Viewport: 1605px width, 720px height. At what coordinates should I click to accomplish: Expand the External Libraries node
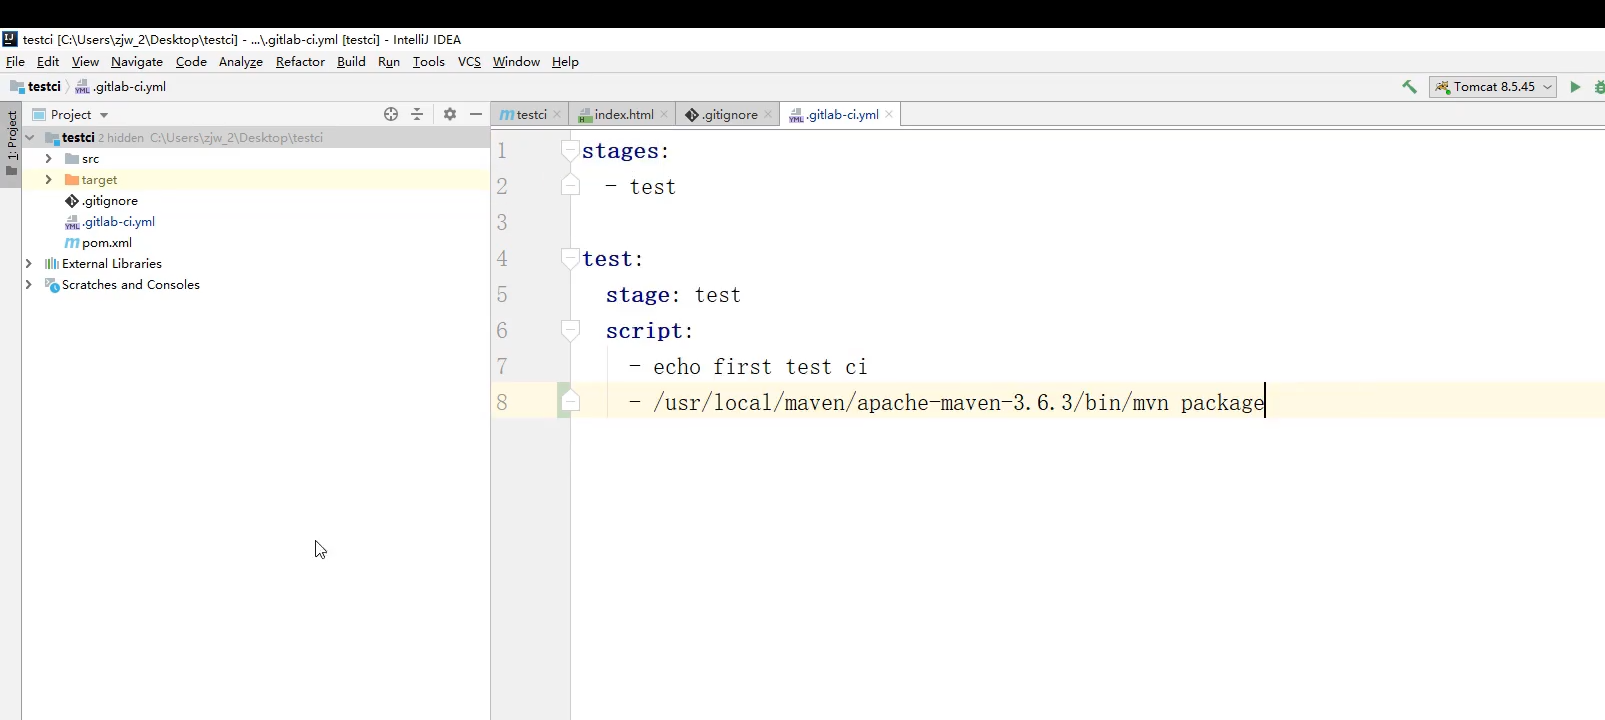[29, 264]
